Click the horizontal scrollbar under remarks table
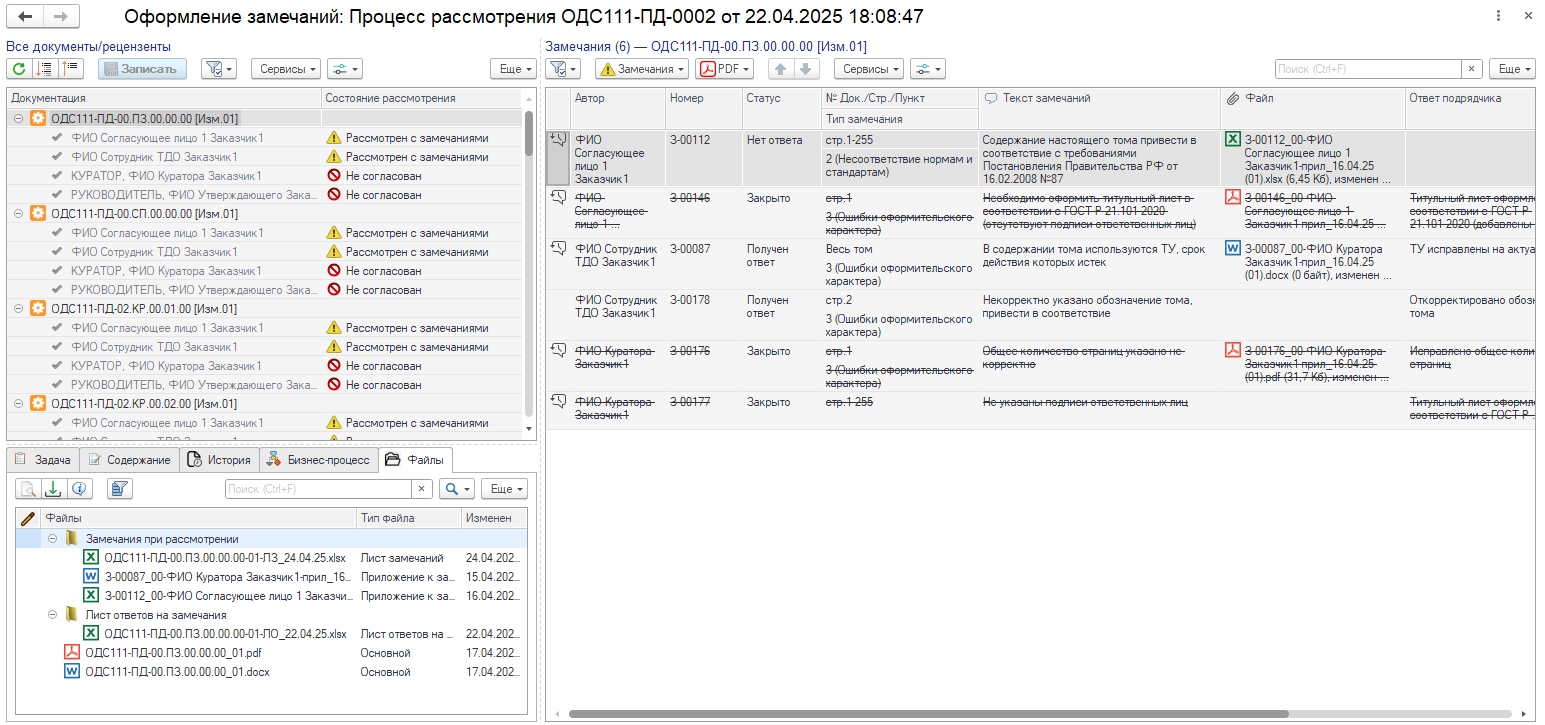Viewport: 1545px width, 725px height. point(927,714)
